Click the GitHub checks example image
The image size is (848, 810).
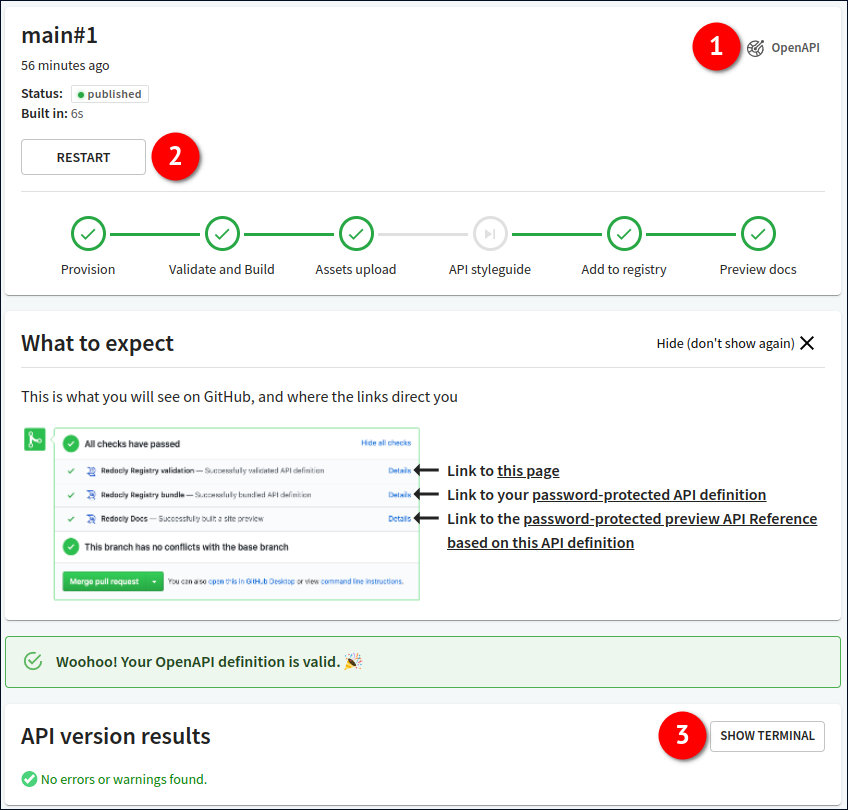[237, 514]
